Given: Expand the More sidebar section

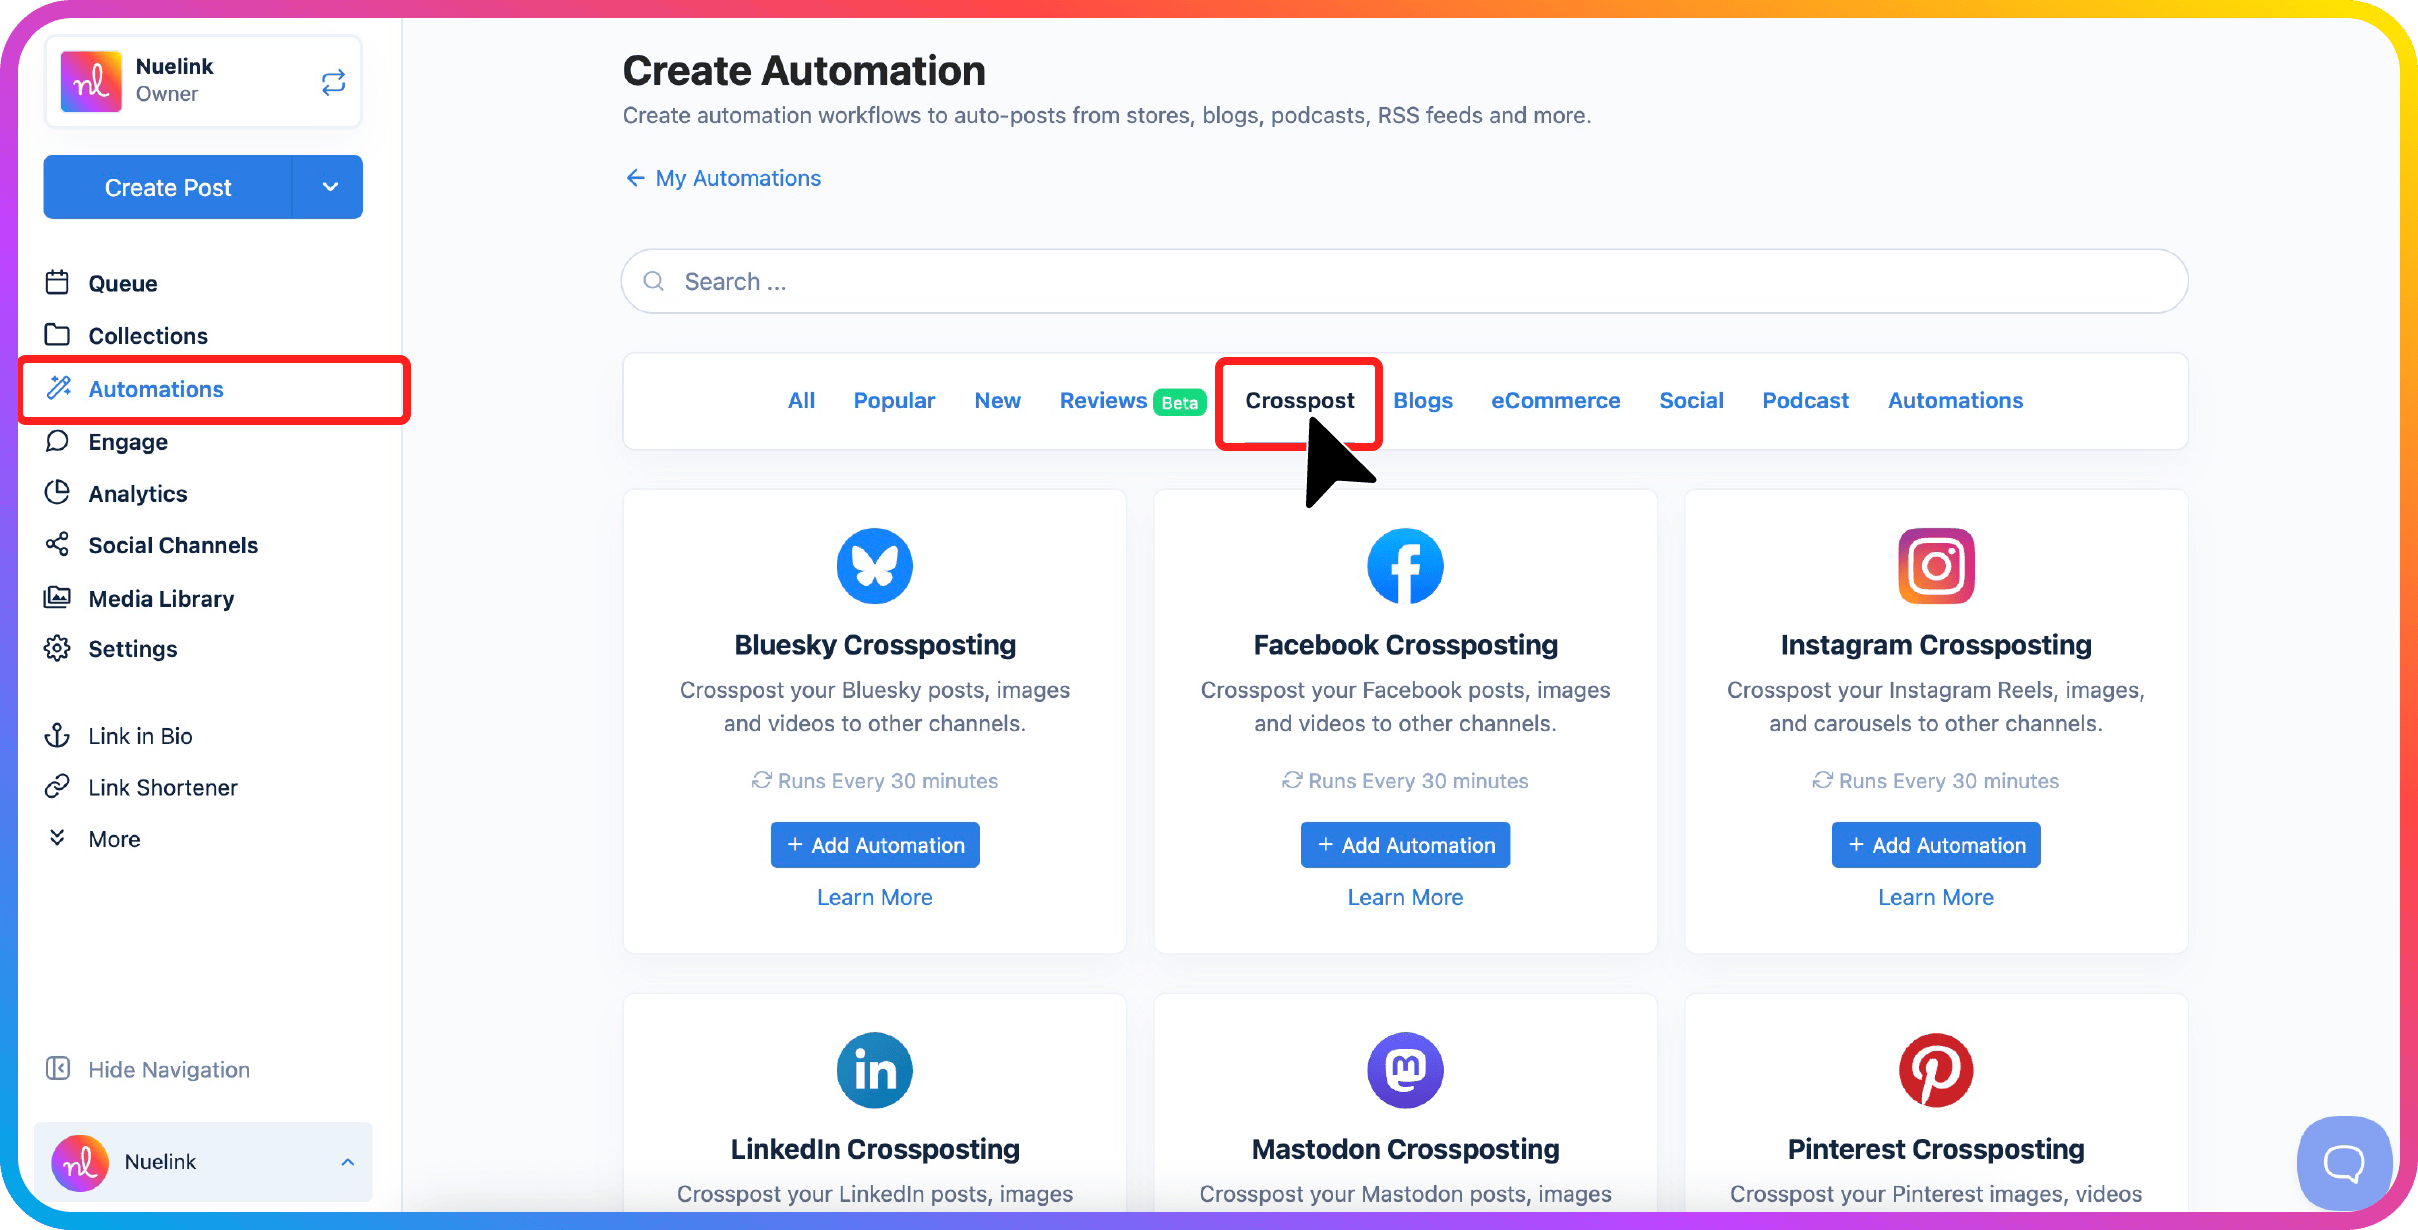Looking at the screenshot, I should pyautogui.click(x=114, y=839).
